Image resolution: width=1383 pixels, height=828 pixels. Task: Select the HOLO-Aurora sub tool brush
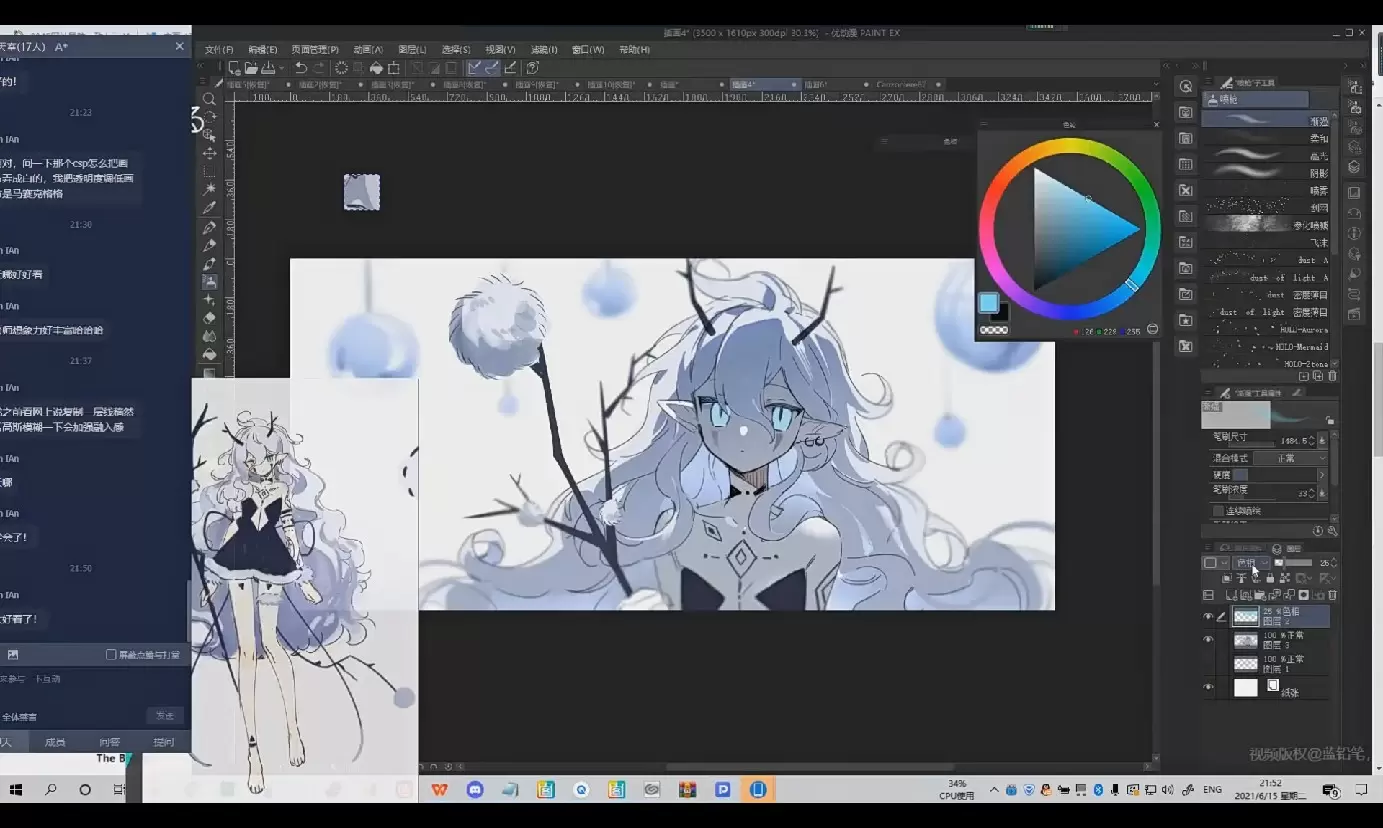click(1268, 329)
